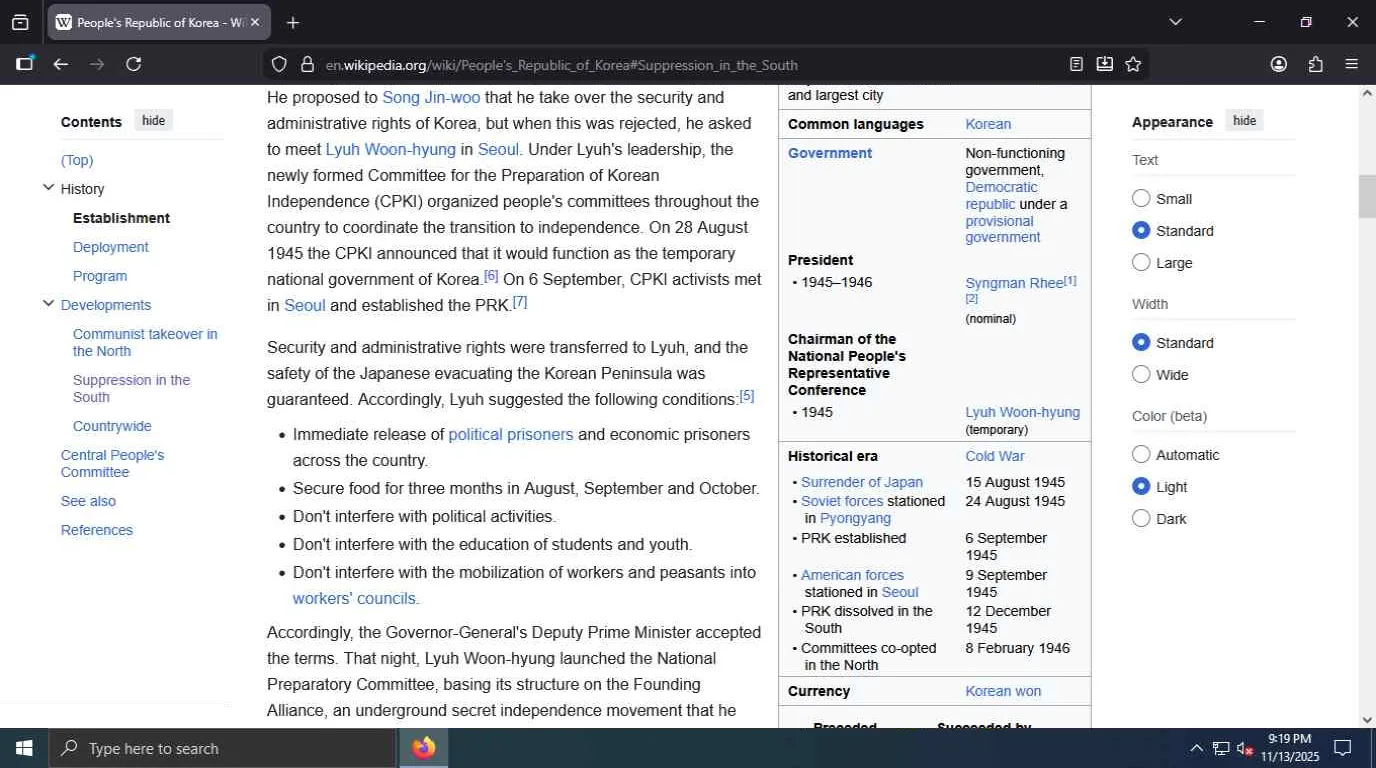Close the People's Republic of Korea tab
Screen dimensions: 1376x768
click(x=255, y=22)
